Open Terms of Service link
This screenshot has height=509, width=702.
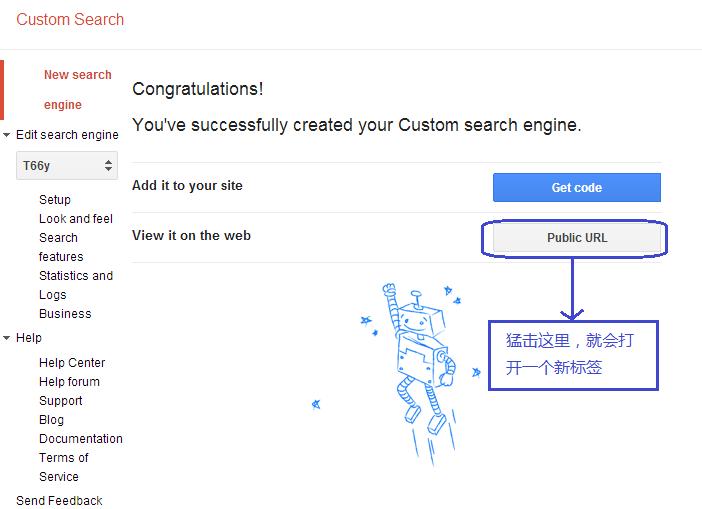click(x=63, y=467)
